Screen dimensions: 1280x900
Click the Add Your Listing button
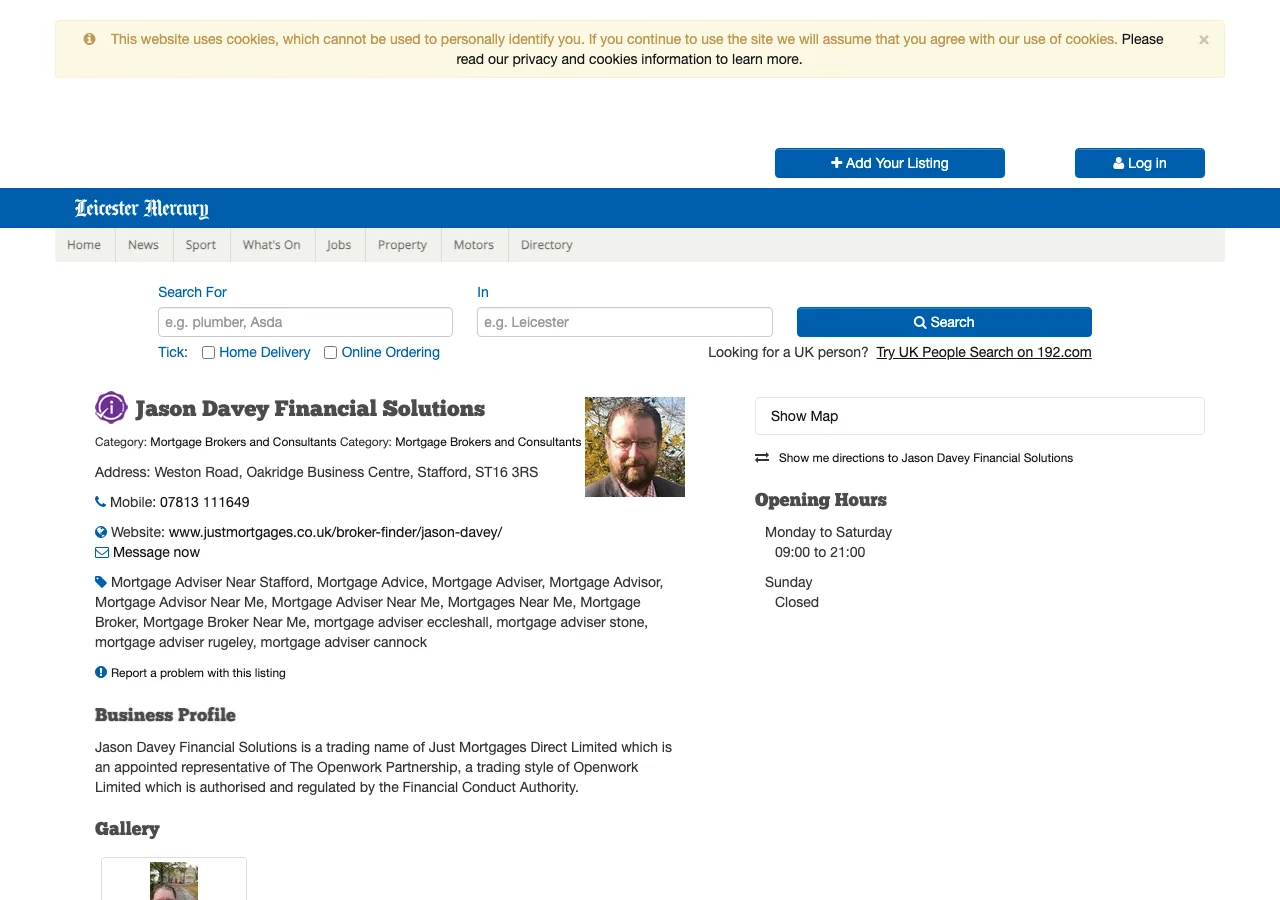(889, 162)
